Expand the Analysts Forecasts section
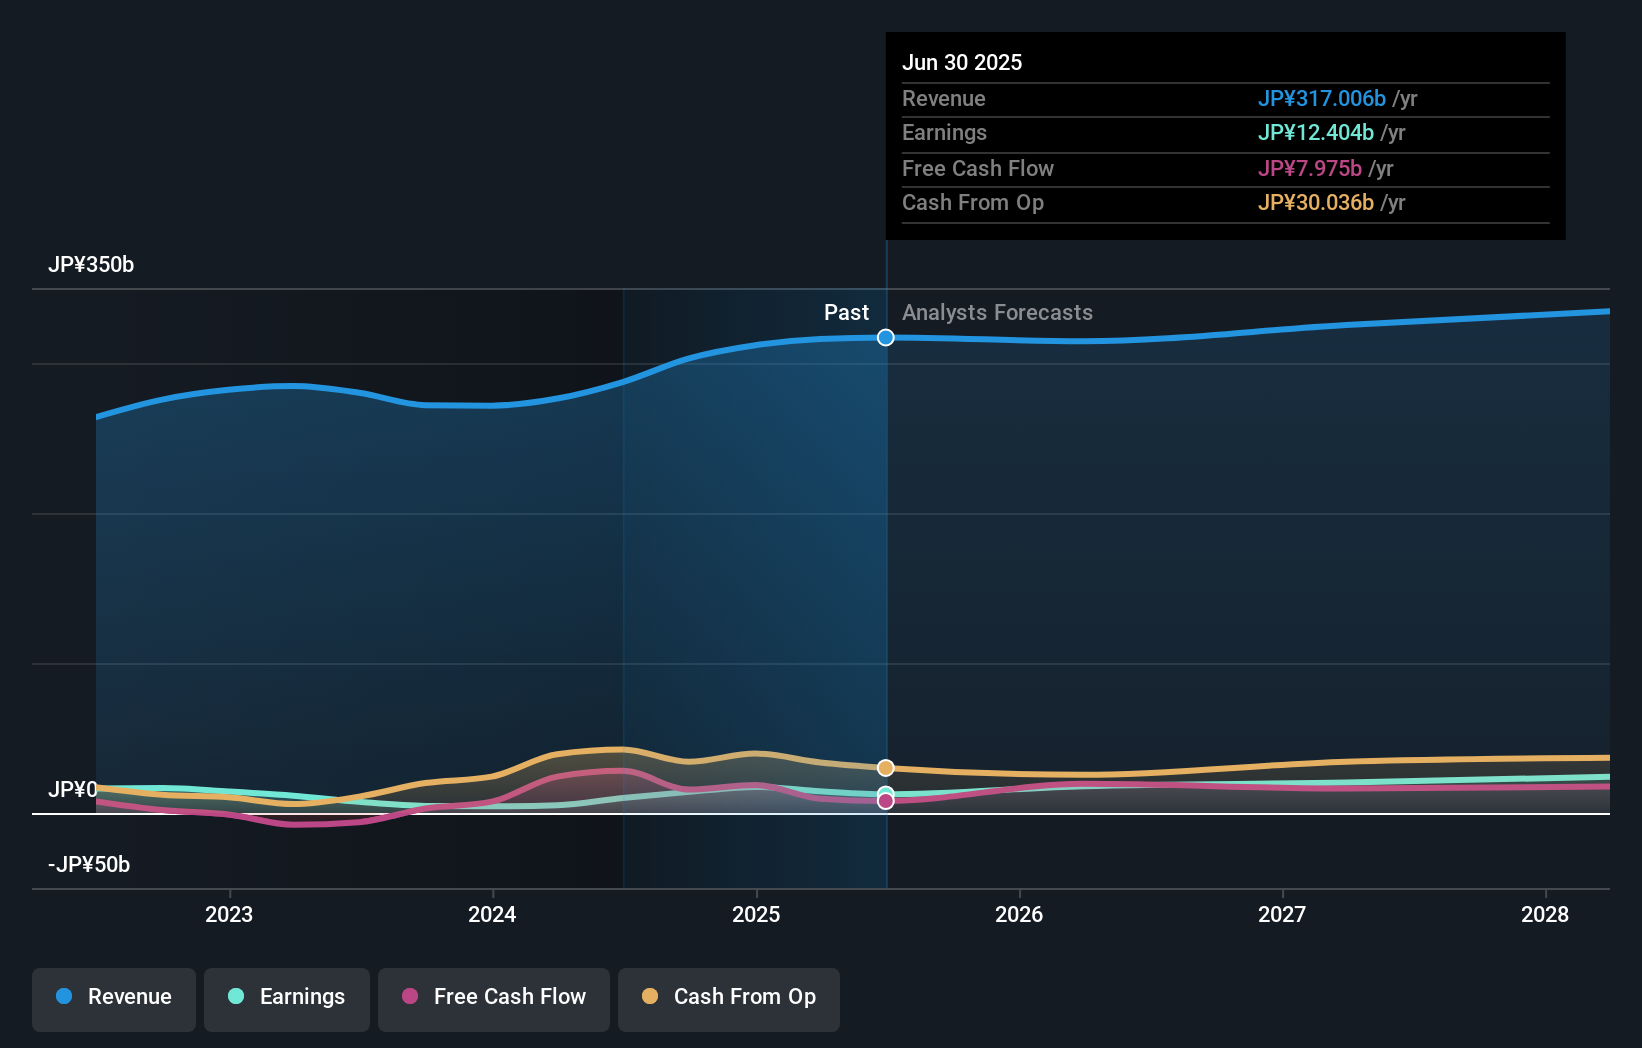 [x=997, y=313]
